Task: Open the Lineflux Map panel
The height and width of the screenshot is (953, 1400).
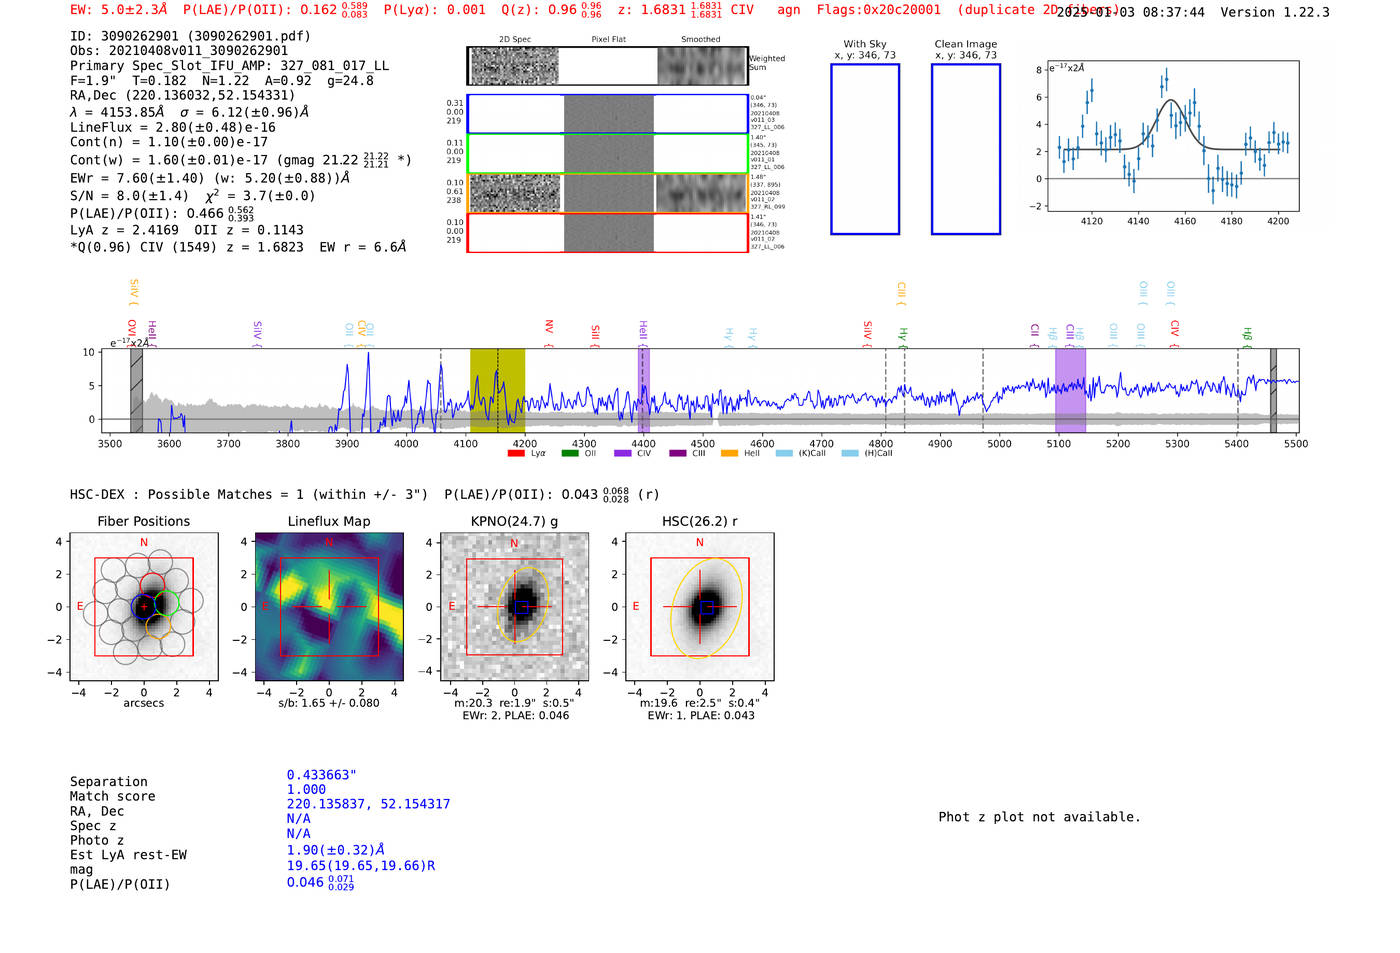Action: click(329, 607)
